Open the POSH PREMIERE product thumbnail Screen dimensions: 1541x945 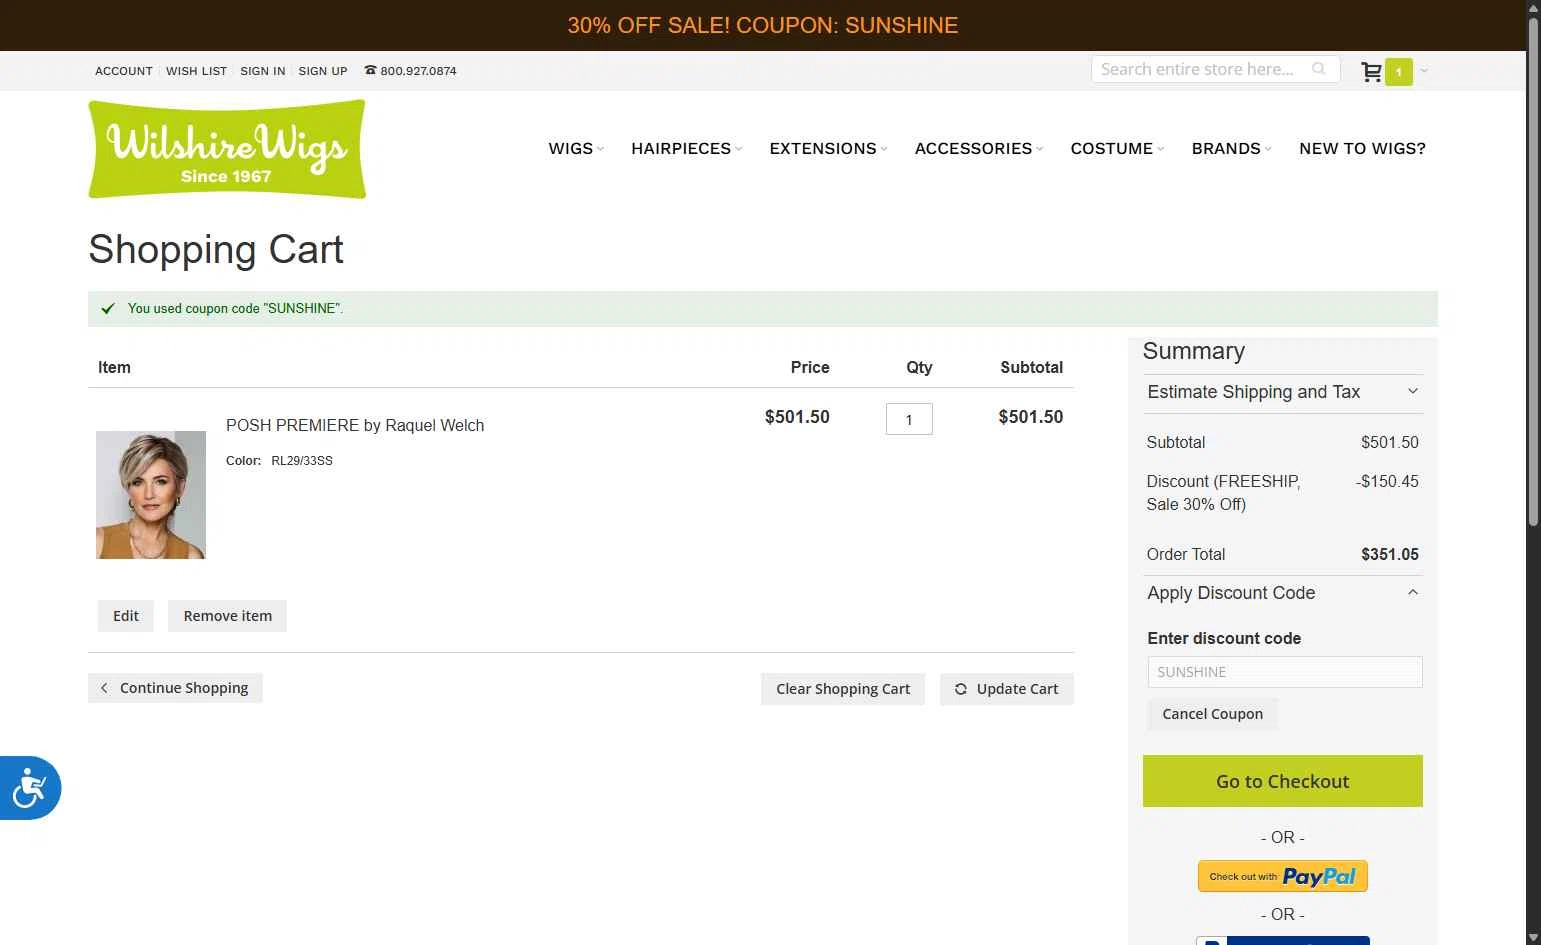[151, 495]
